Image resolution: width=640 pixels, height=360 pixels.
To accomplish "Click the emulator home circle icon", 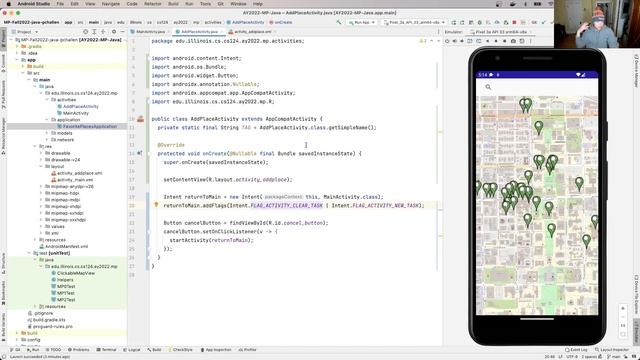I will point(496,41).
